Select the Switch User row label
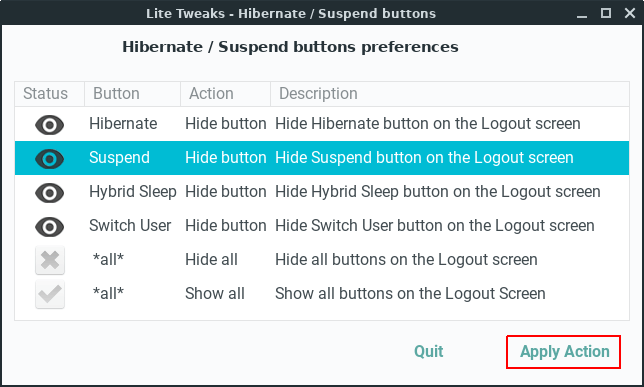644x387 pixels. tap(130, 226)
